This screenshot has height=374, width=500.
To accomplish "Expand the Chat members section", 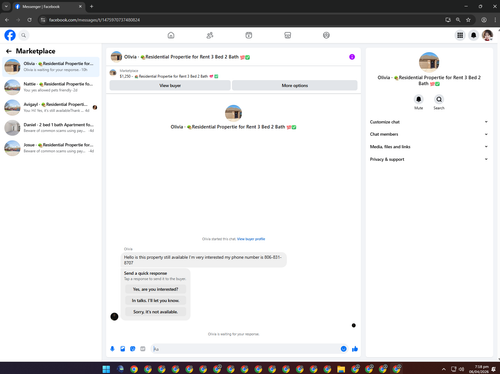I will 429,134.
